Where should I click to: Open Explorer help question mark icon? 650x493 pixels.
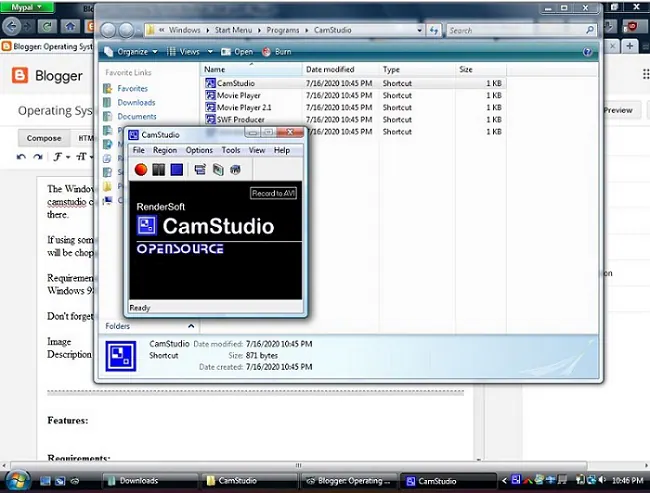coord(587,52)
